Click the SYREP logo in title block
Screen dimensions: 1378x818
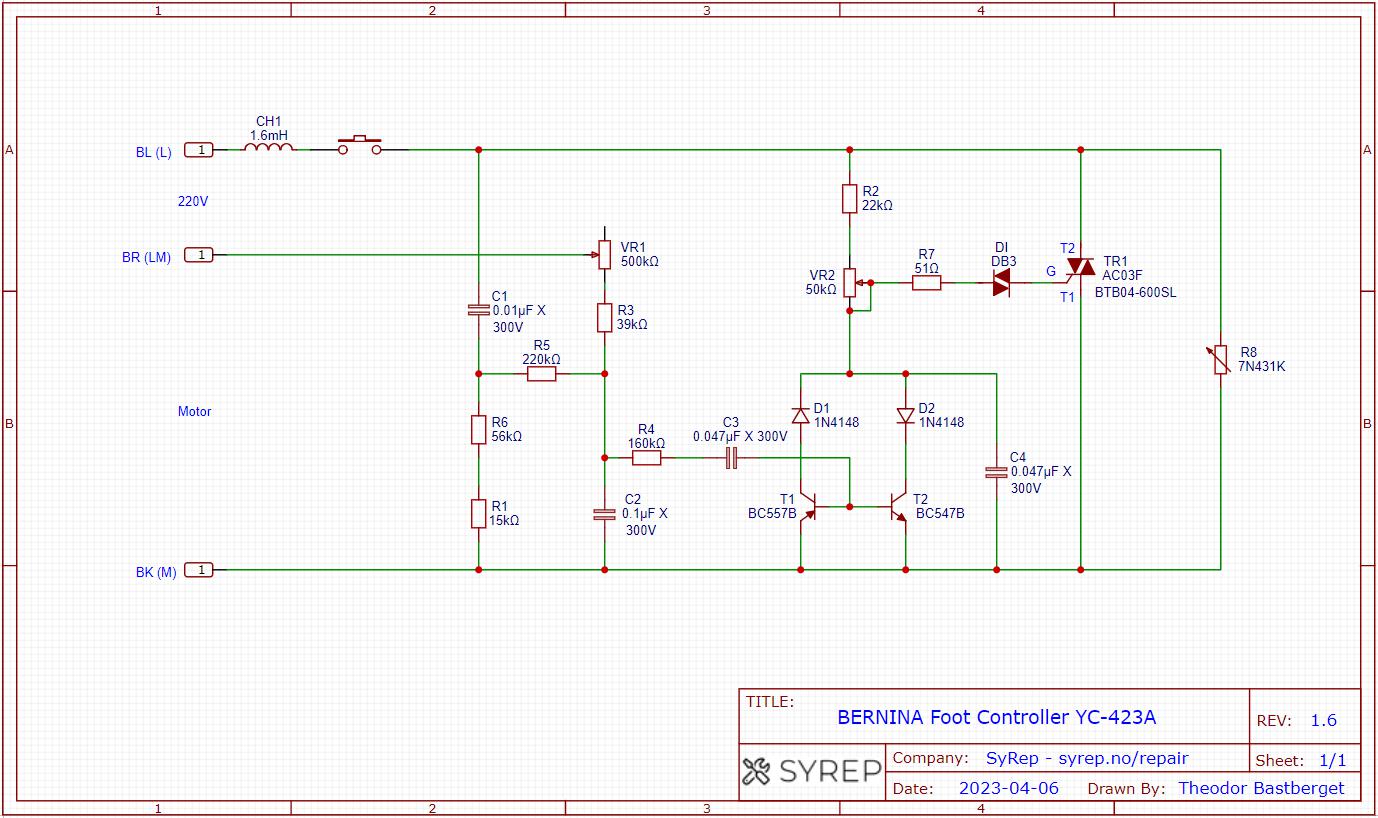(813, 771)
